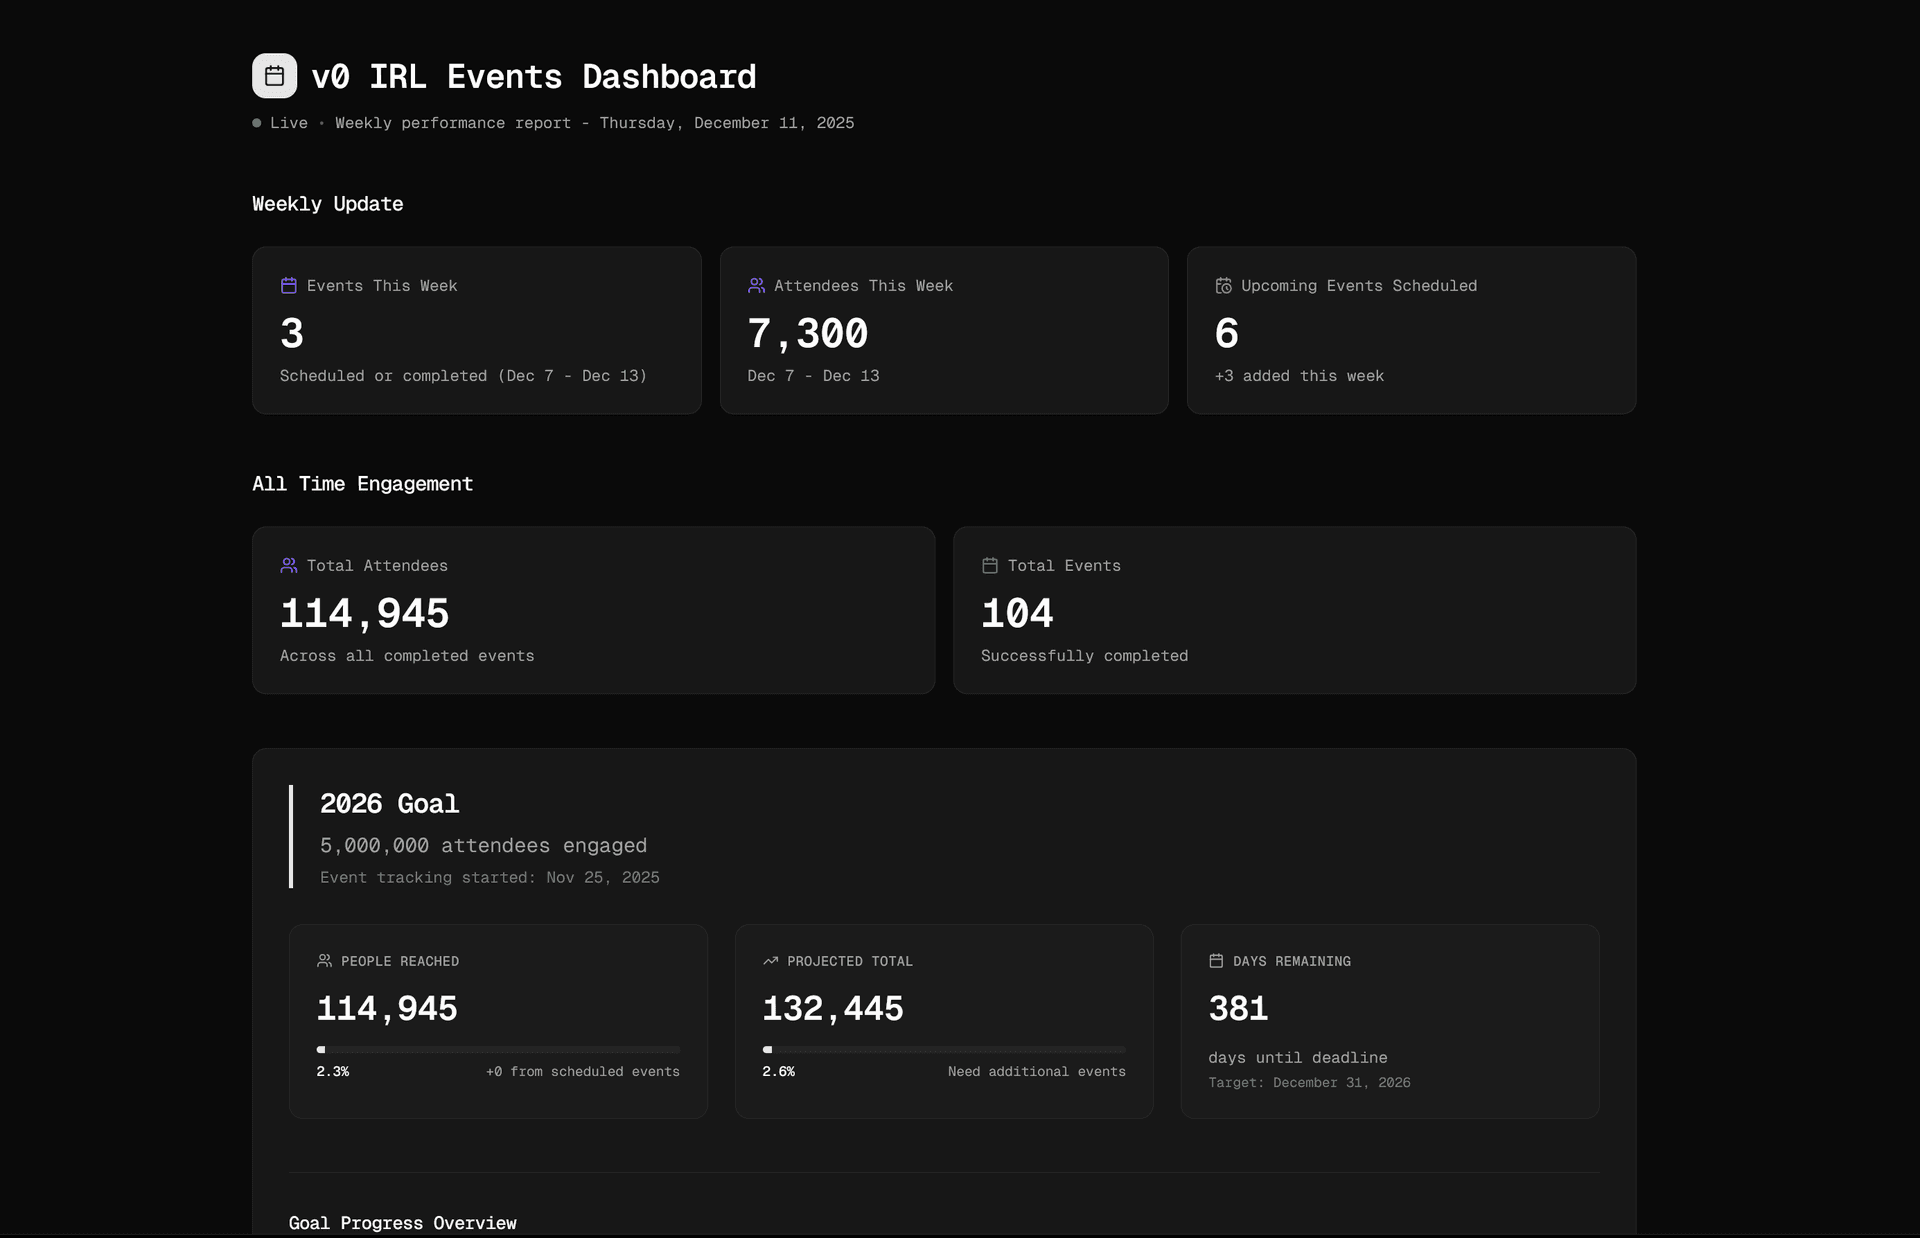1920x1238 pixels.
Task: Click the calendar icon next to Events This Week
Action: (289, 286)
